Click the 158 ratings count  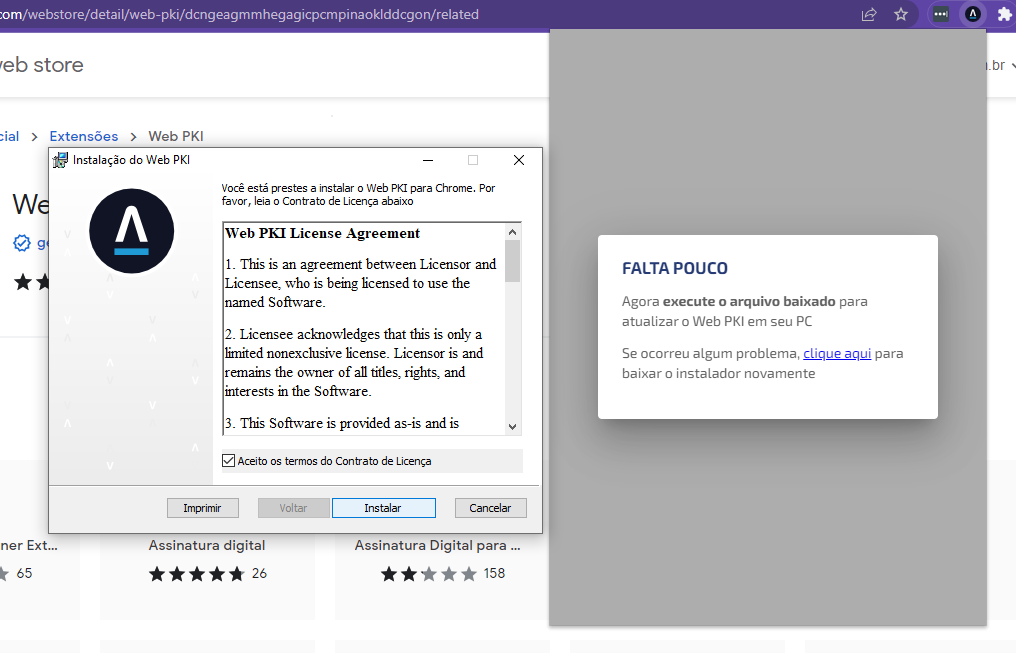494,573
